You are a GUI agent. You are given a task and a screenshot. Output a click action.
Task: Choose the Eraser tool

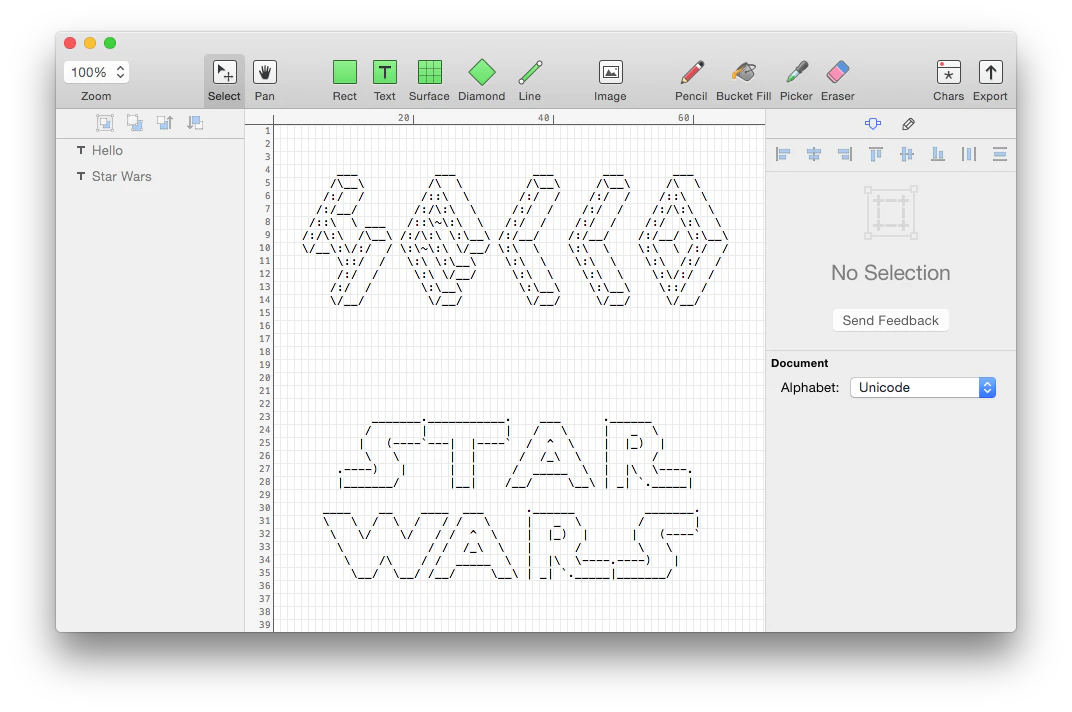pyautogui.click(x=838, y=80)
